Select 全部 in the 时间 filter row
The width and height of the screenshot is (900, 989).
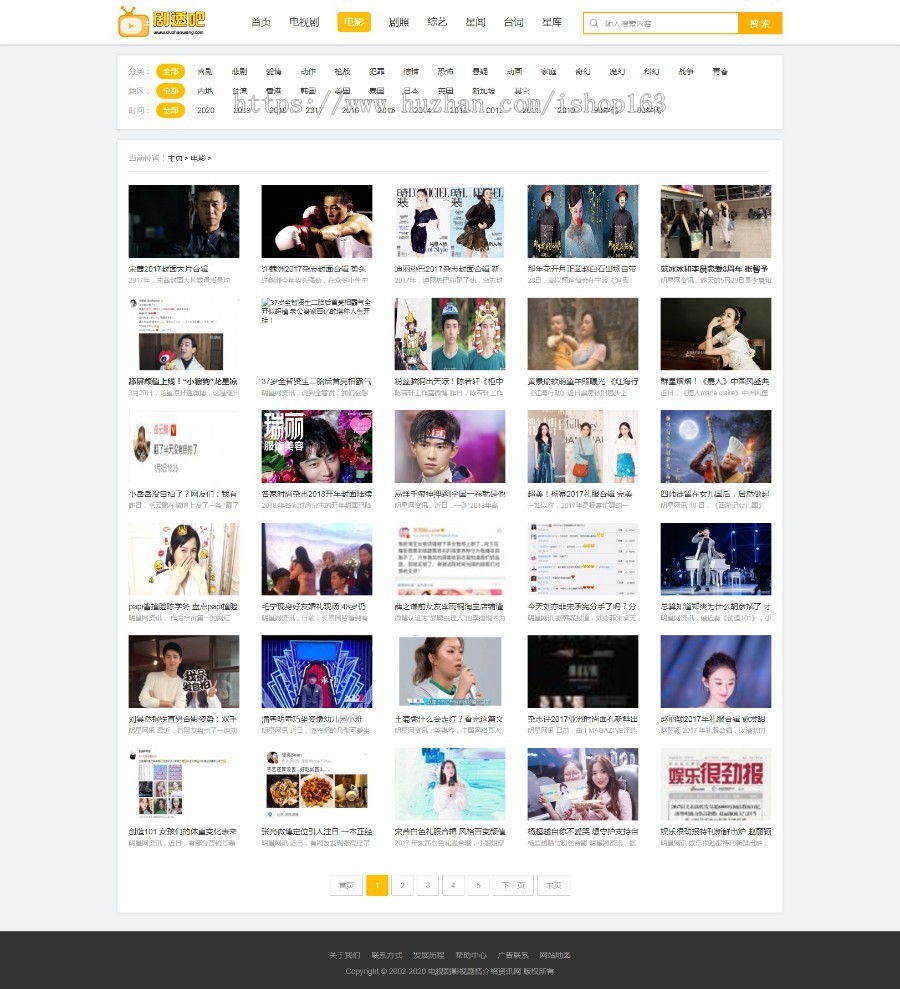tap(170, 110)
